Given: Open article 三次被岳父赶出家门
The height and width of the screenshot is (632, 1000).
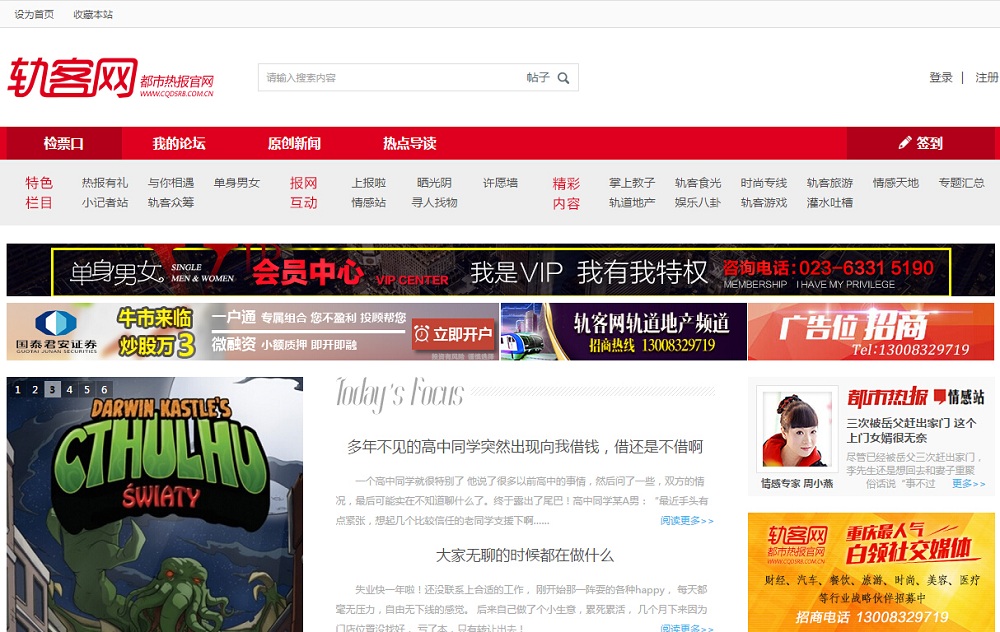Looking at the screenshot, I should (911, 430).
